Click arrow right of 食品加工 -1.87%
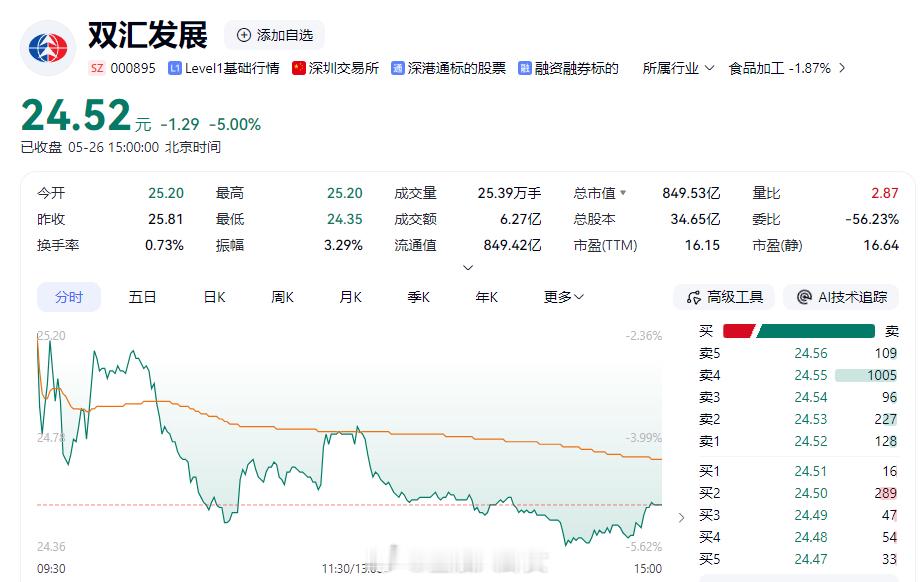 (x=842, y=68)
